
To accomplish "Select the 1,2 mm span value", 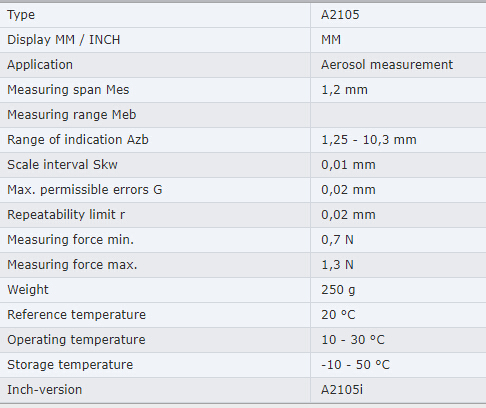I will (x=344, y=90).
